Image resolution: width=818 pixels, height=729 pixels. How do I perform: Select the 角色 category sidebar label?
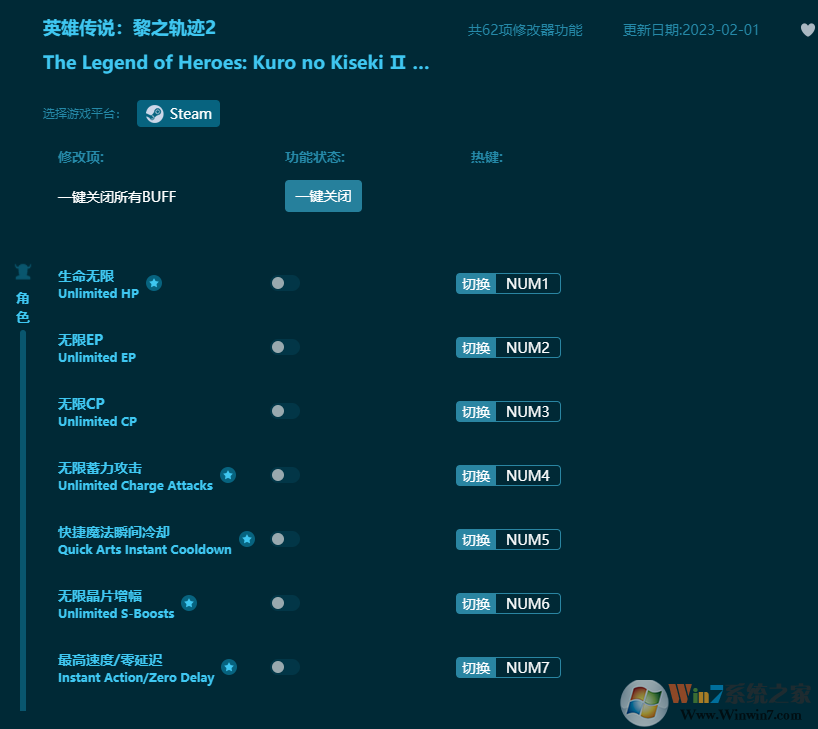[x=23, y=307]
